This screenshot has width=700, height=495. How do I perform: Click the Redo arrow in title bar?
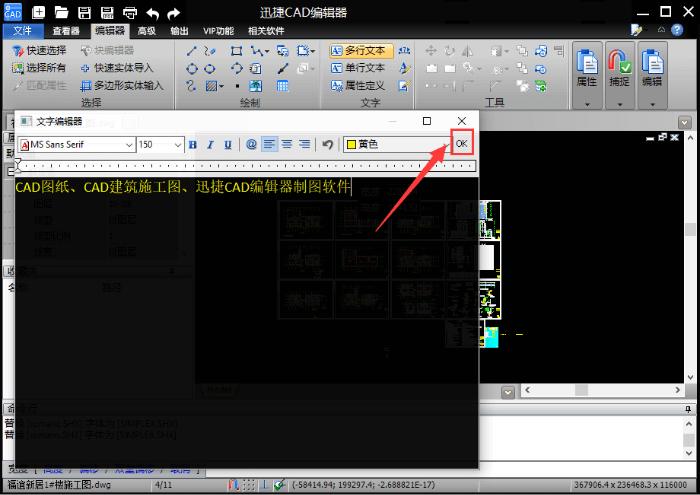[x=174, y=13]
